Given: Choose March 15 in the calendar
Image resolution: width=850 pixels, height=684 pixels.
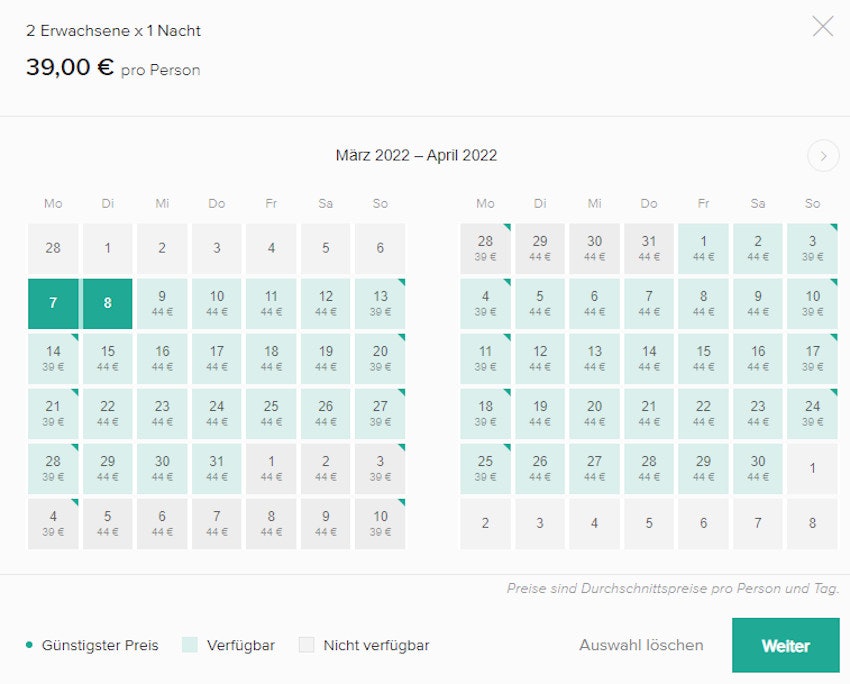Looking at the screenshot, I should click(108, 359).
